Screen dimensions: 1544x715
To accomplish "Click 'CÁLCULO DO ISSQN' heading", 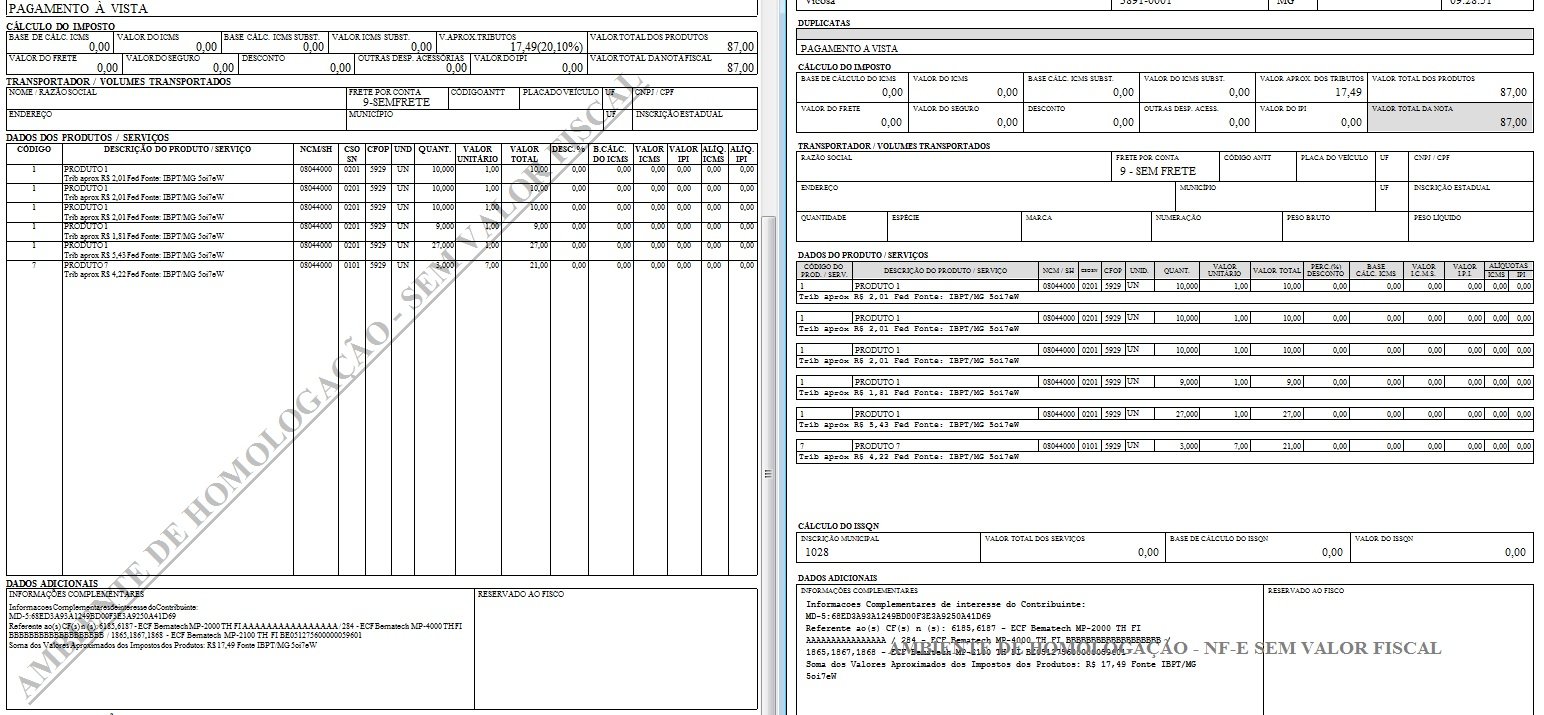I will (x=838, y=525).
